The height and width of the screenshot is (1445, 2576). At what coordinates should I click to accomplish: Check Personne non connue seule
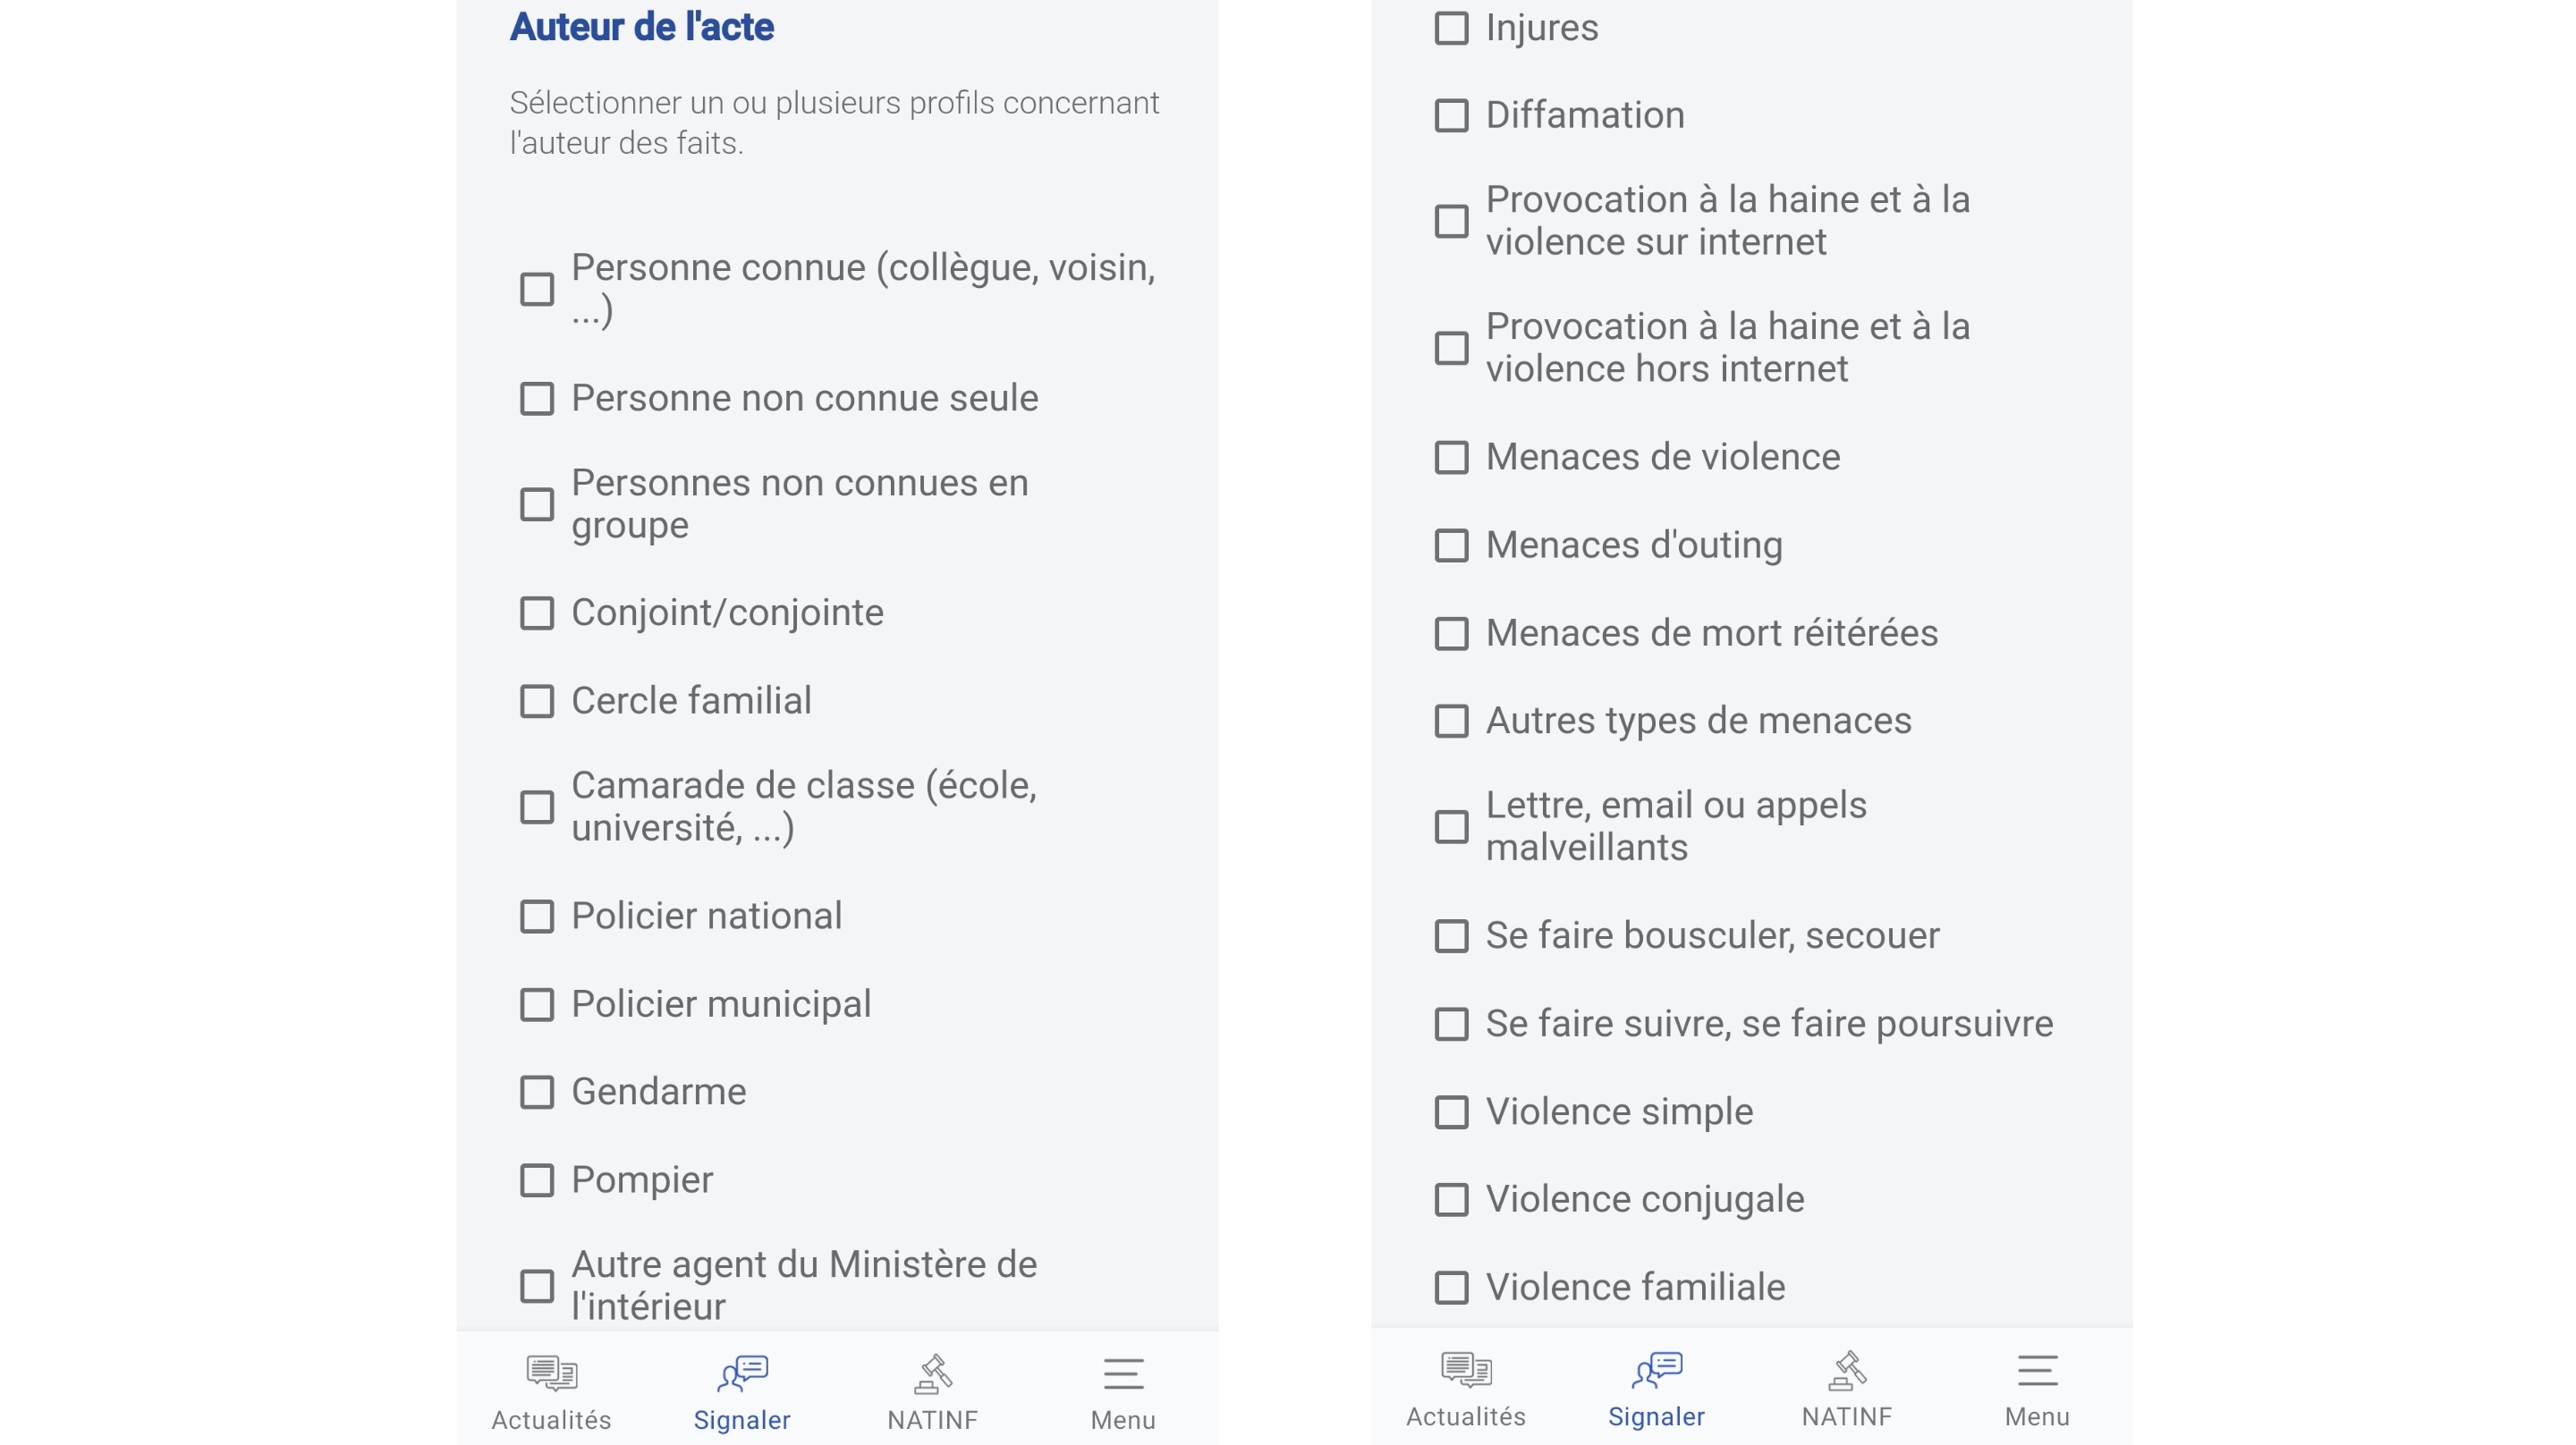537,398
